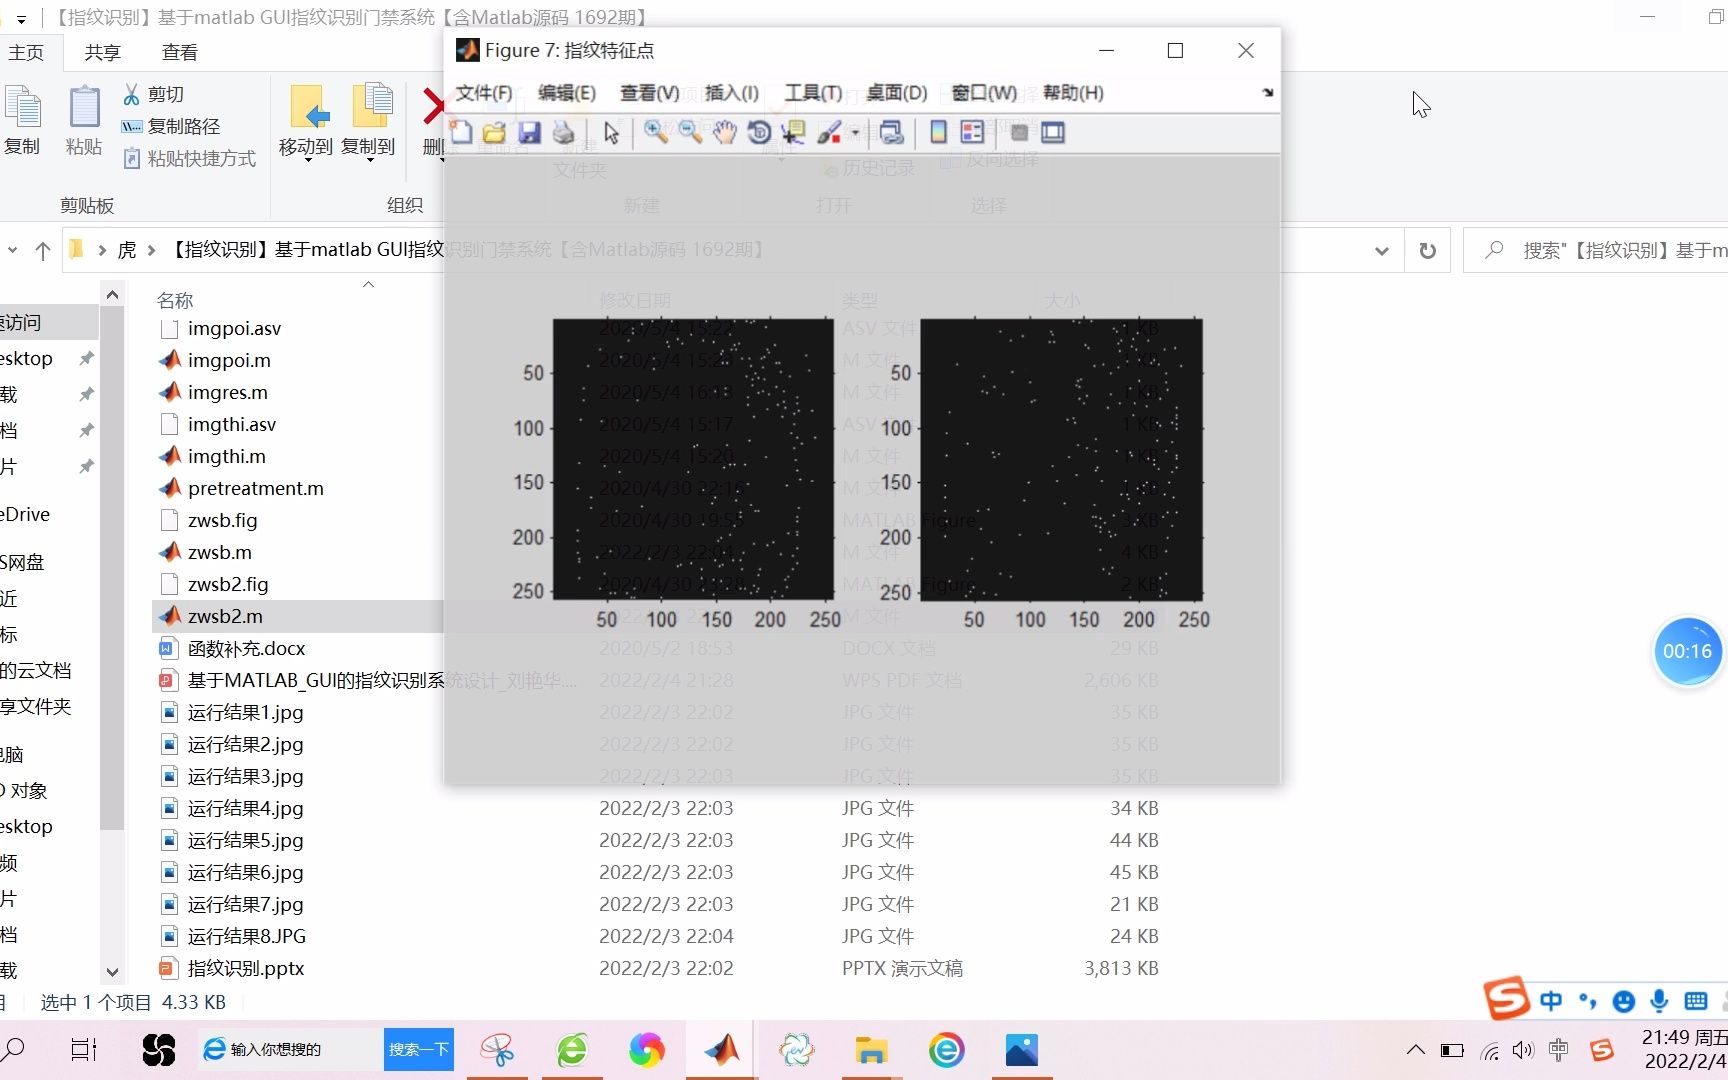The height and width of the screenshot is (1080, 1728).
Task: Insert a colorbar into the figure
Action: click(x=936, y=132)
